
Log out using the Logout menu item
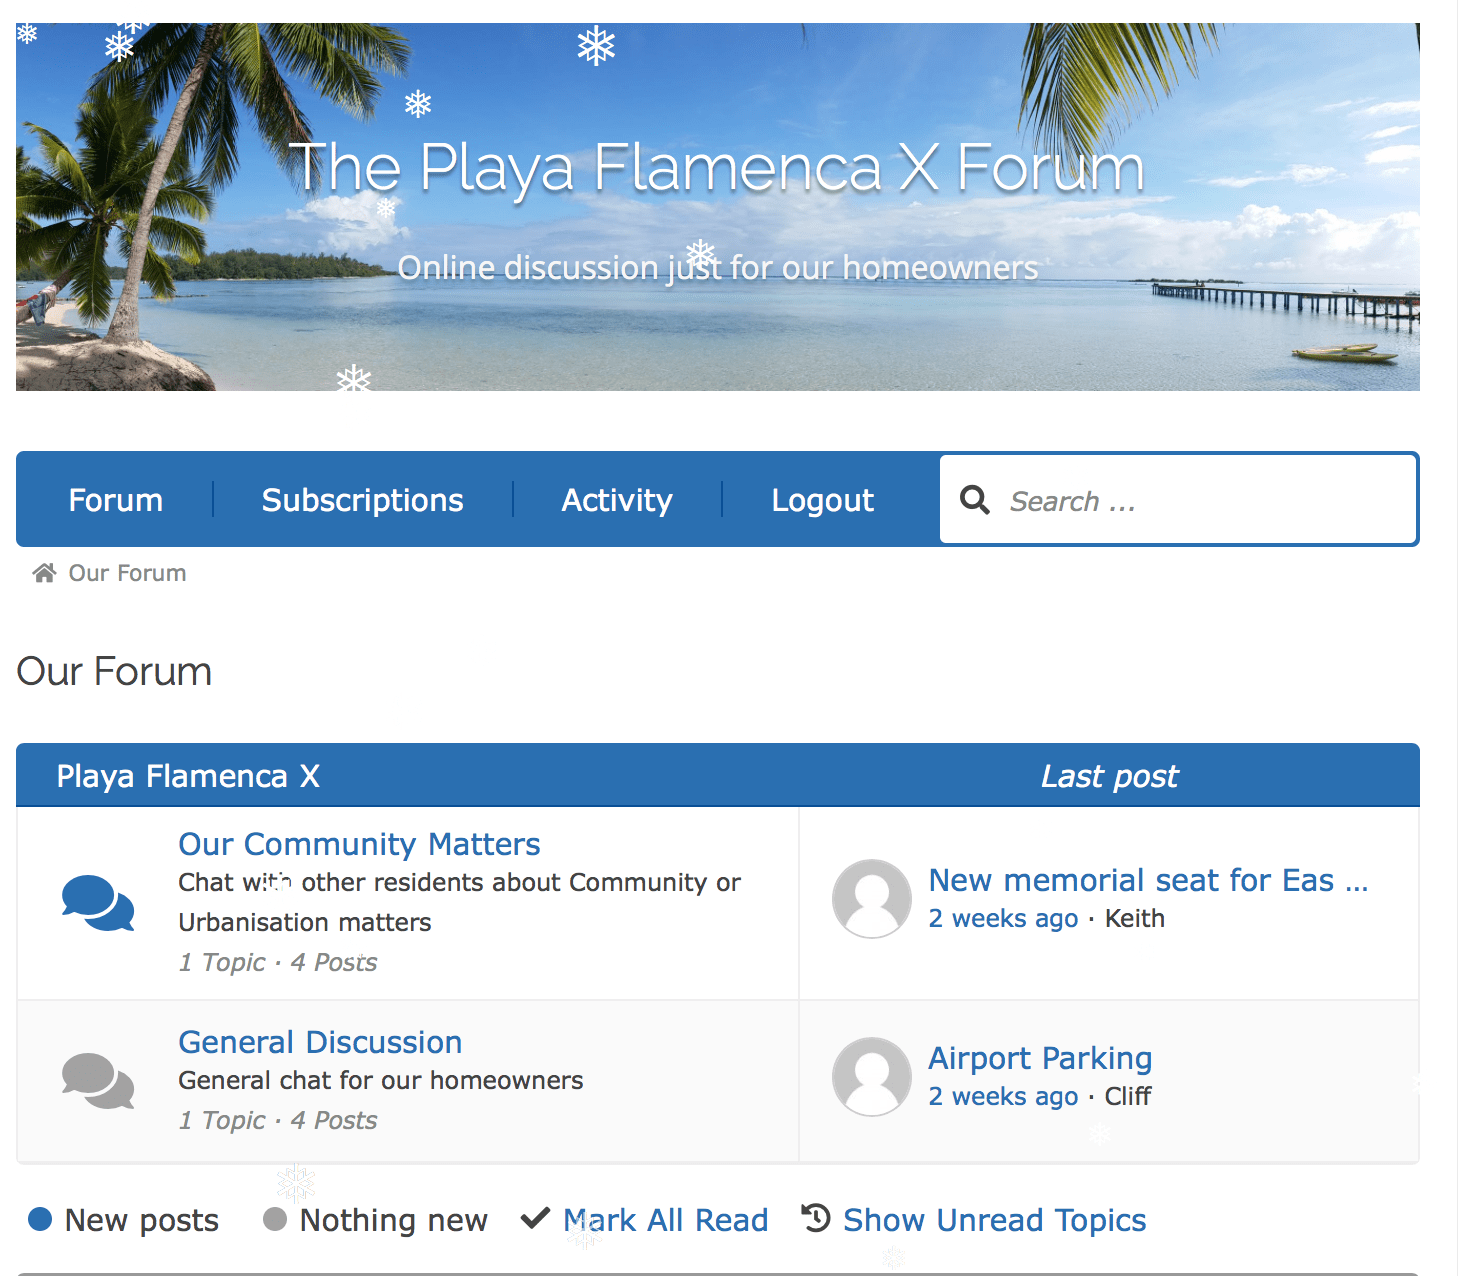pyautogui.click(x=822, y=500)
